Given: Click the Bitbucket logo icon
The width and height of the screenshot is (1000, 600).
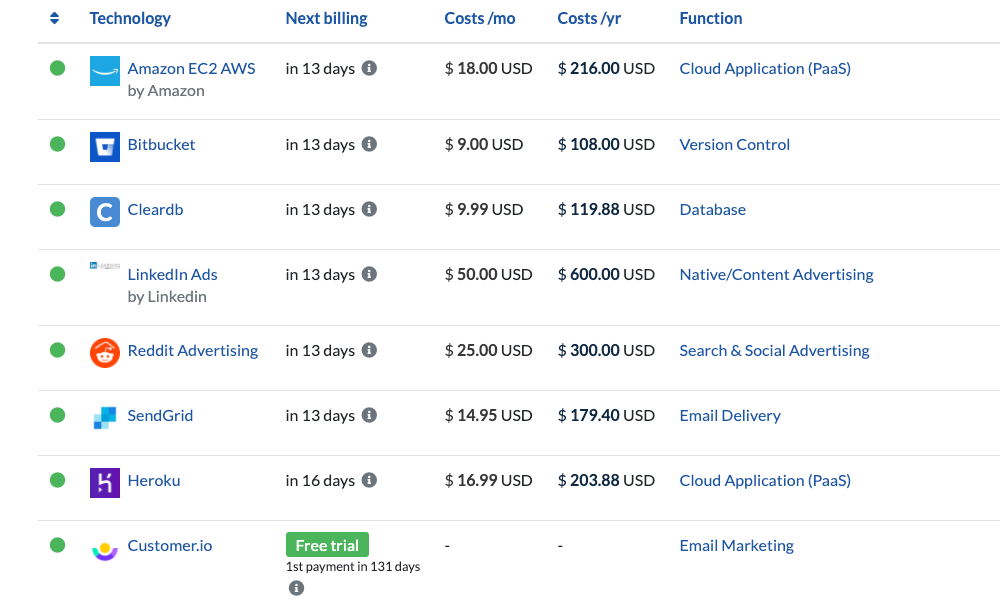Looking at the screenshot, I should (105, 147).
